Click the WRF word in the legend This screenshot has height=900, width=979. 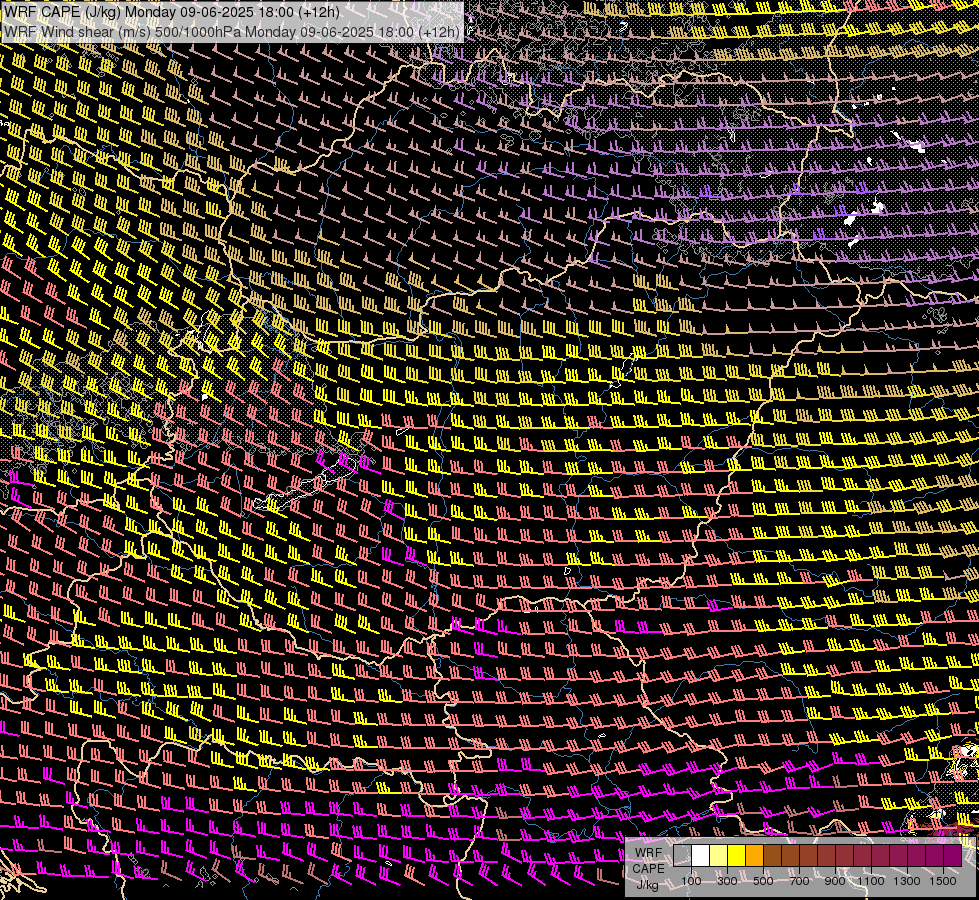(648, 853)
